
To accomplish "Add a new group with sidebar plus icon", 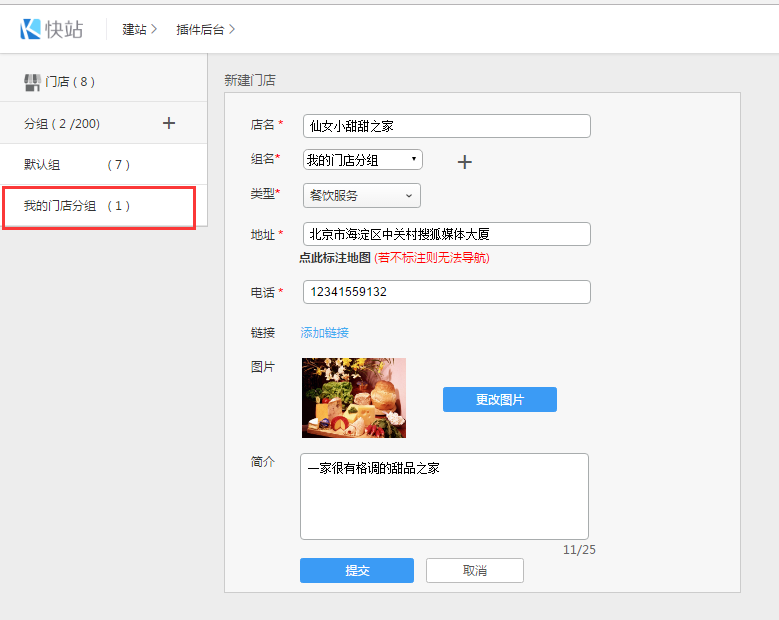I will 169,123.
